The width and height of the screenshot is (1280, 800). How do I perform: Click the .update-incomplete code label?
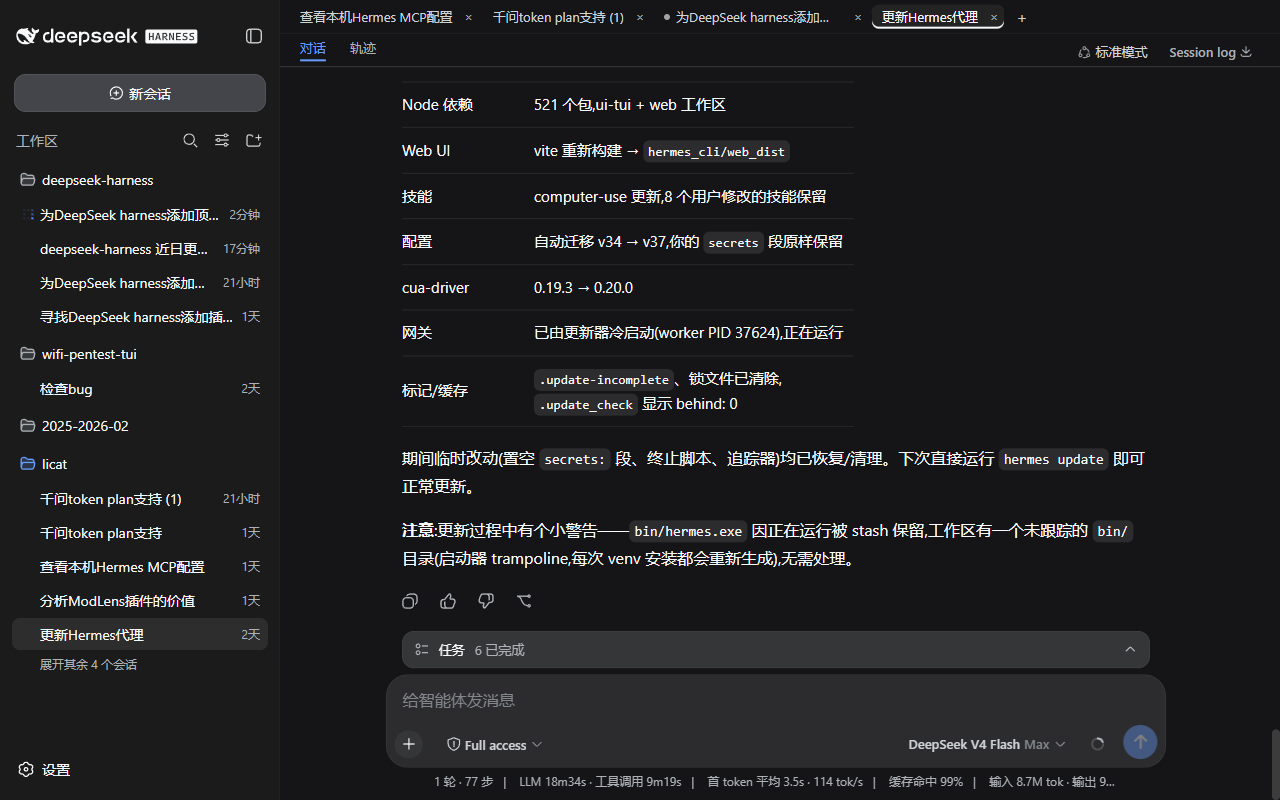click(x=604, y=380)
